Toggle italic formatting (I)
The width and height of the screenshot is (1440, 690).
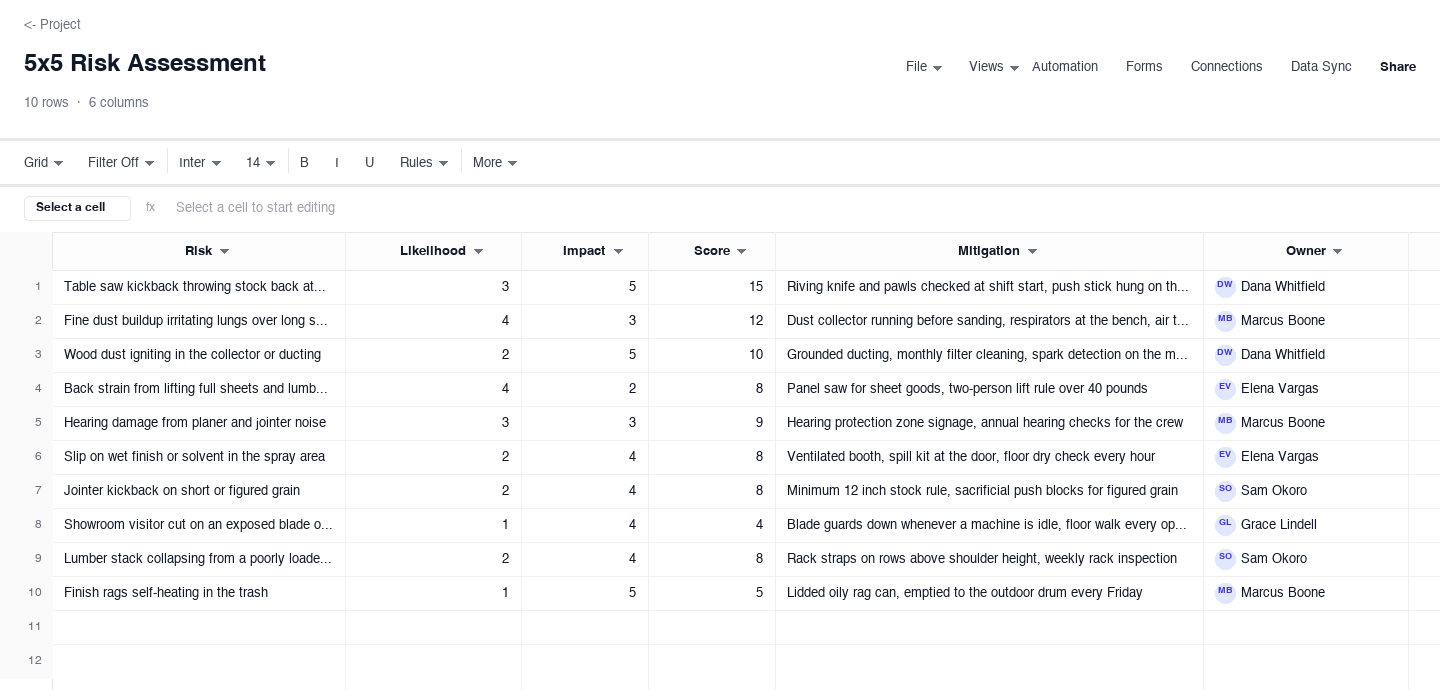click(337, 163)
